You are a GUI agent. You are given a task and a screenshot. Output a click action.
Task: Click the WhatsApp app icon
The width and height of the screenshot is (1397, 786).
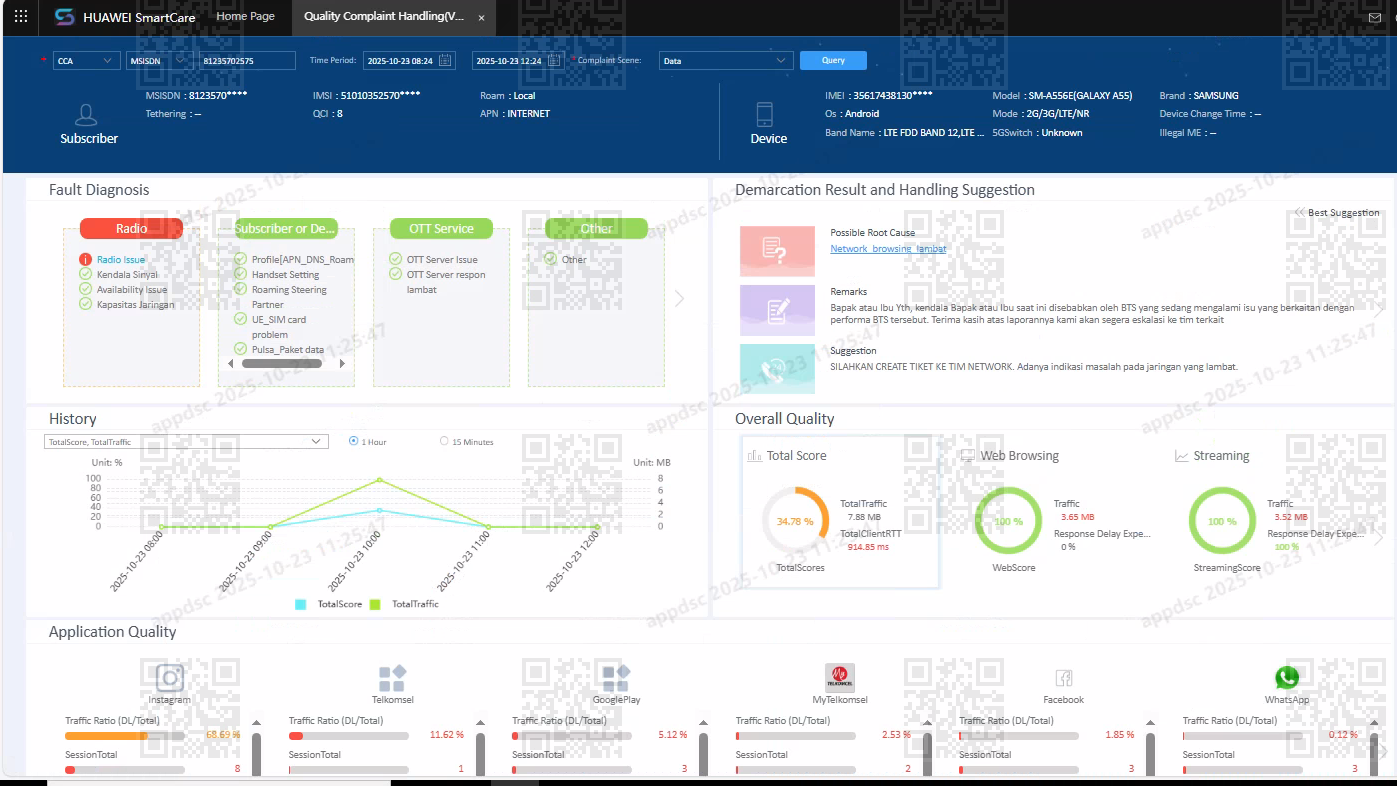pyautogui.click(x=1287, y=678)
